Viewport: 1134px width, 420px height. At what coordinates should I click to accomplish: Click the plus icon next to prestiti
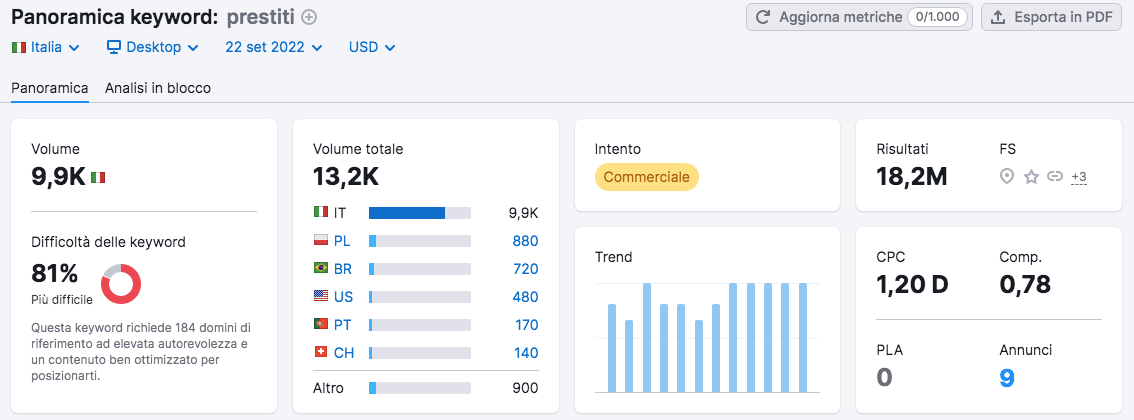coord(309,17)
